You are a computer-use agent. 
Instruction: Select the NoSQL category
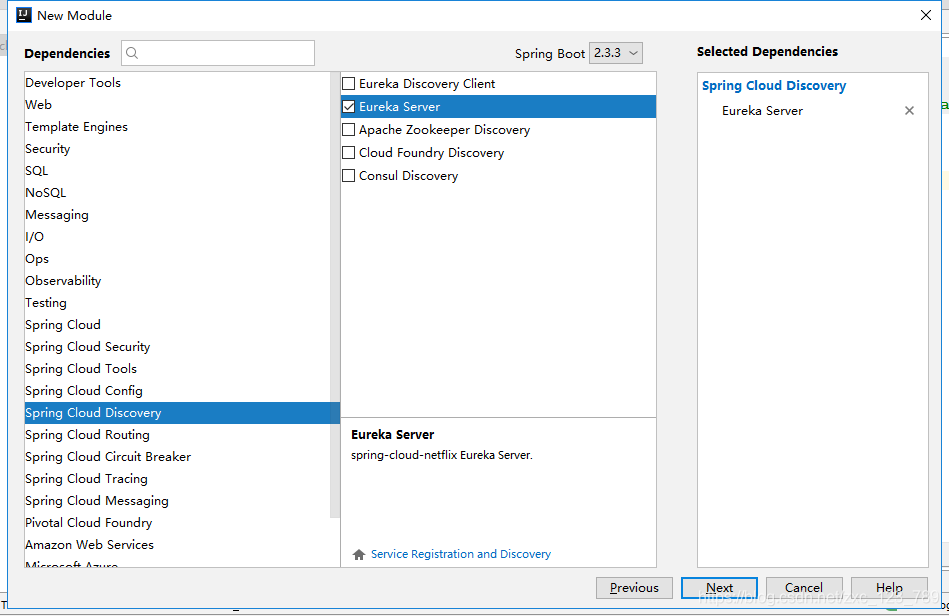click(178, 193)
